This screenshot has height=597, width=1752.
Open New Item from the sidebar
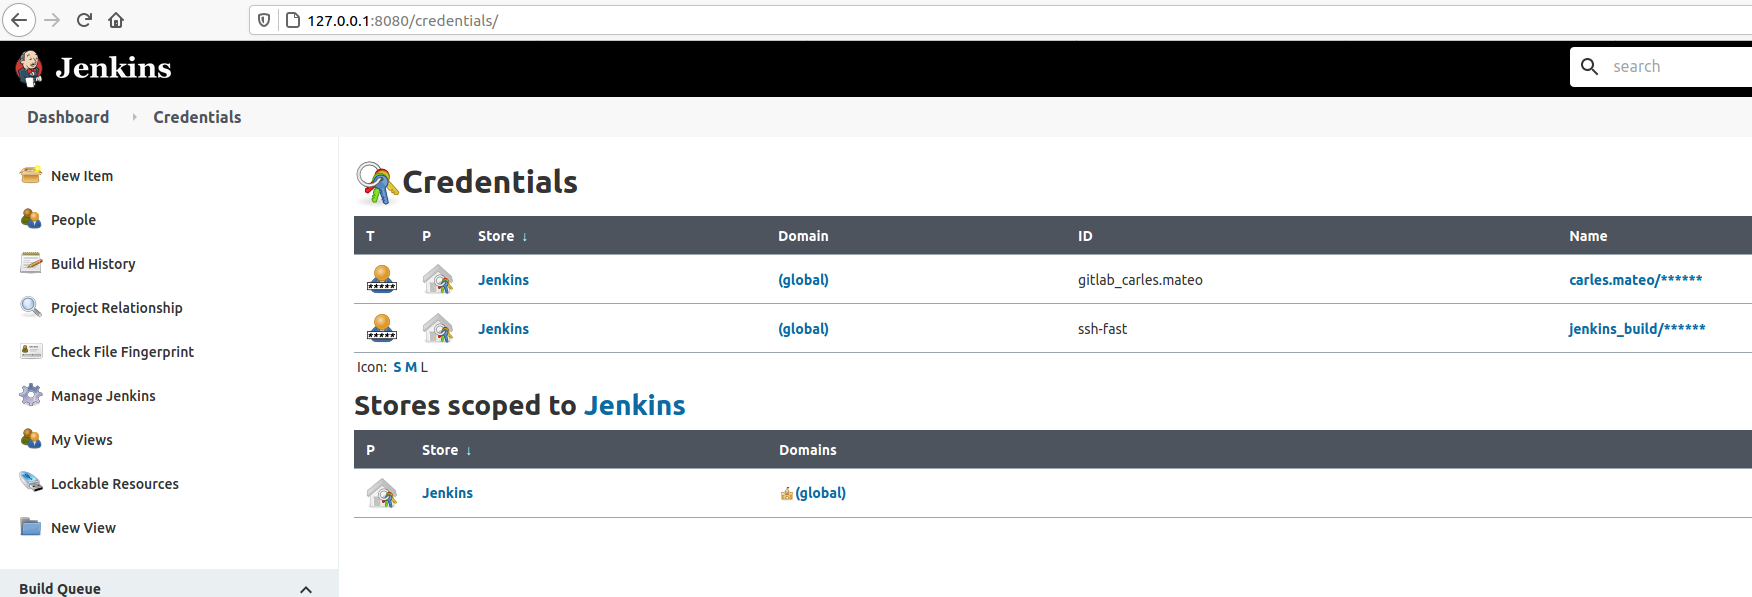82,176
